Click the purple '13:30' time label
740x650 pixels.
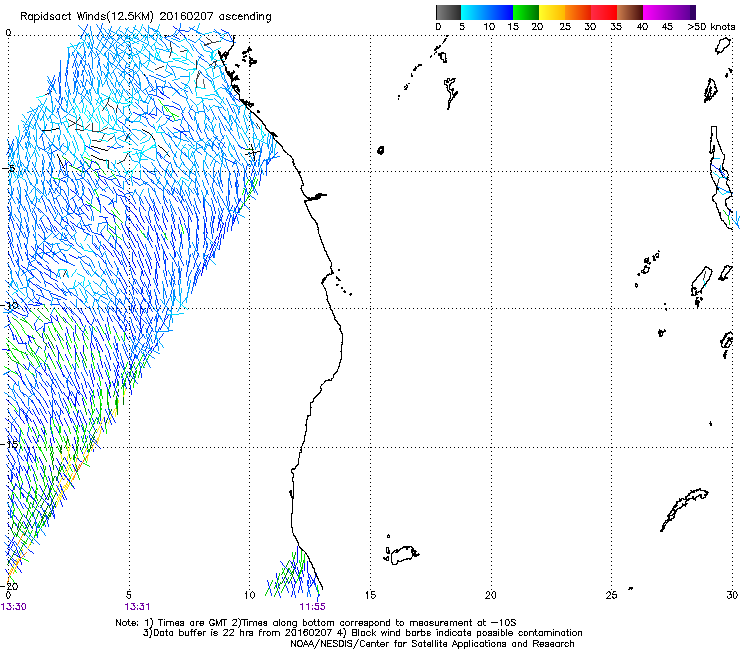pyautogui.click(x=14, y=607)
